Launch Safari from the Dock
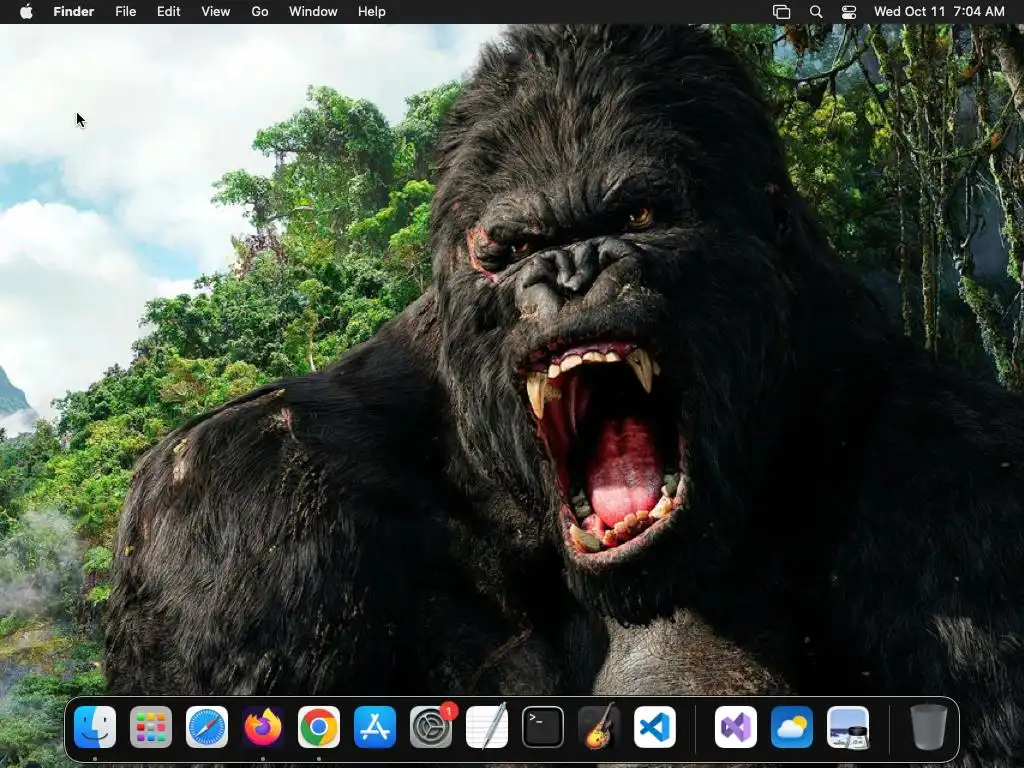The width and height of the screenshot is (1024, 768). [x=207, y=727]
